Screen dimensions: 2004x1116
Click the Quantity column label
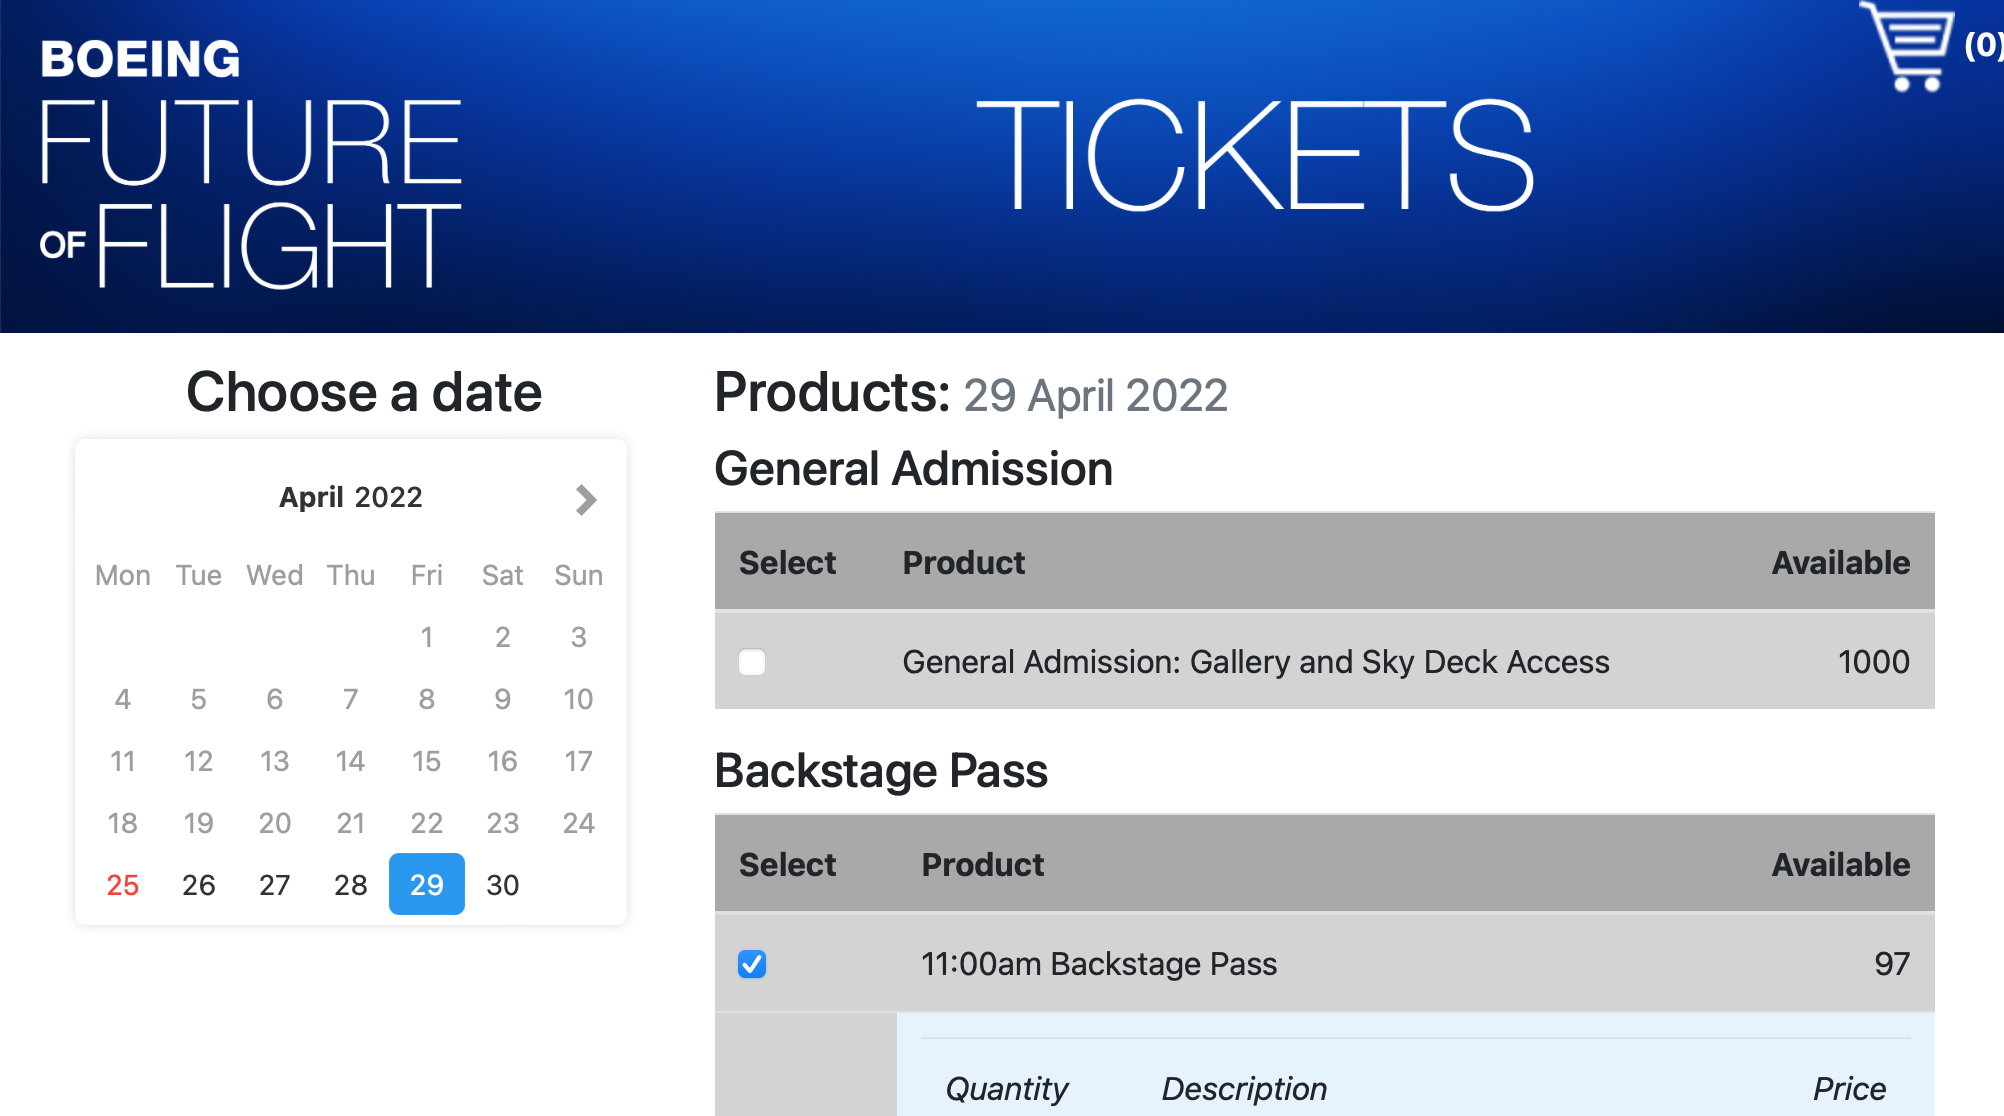click(x=1006, y=1089)
